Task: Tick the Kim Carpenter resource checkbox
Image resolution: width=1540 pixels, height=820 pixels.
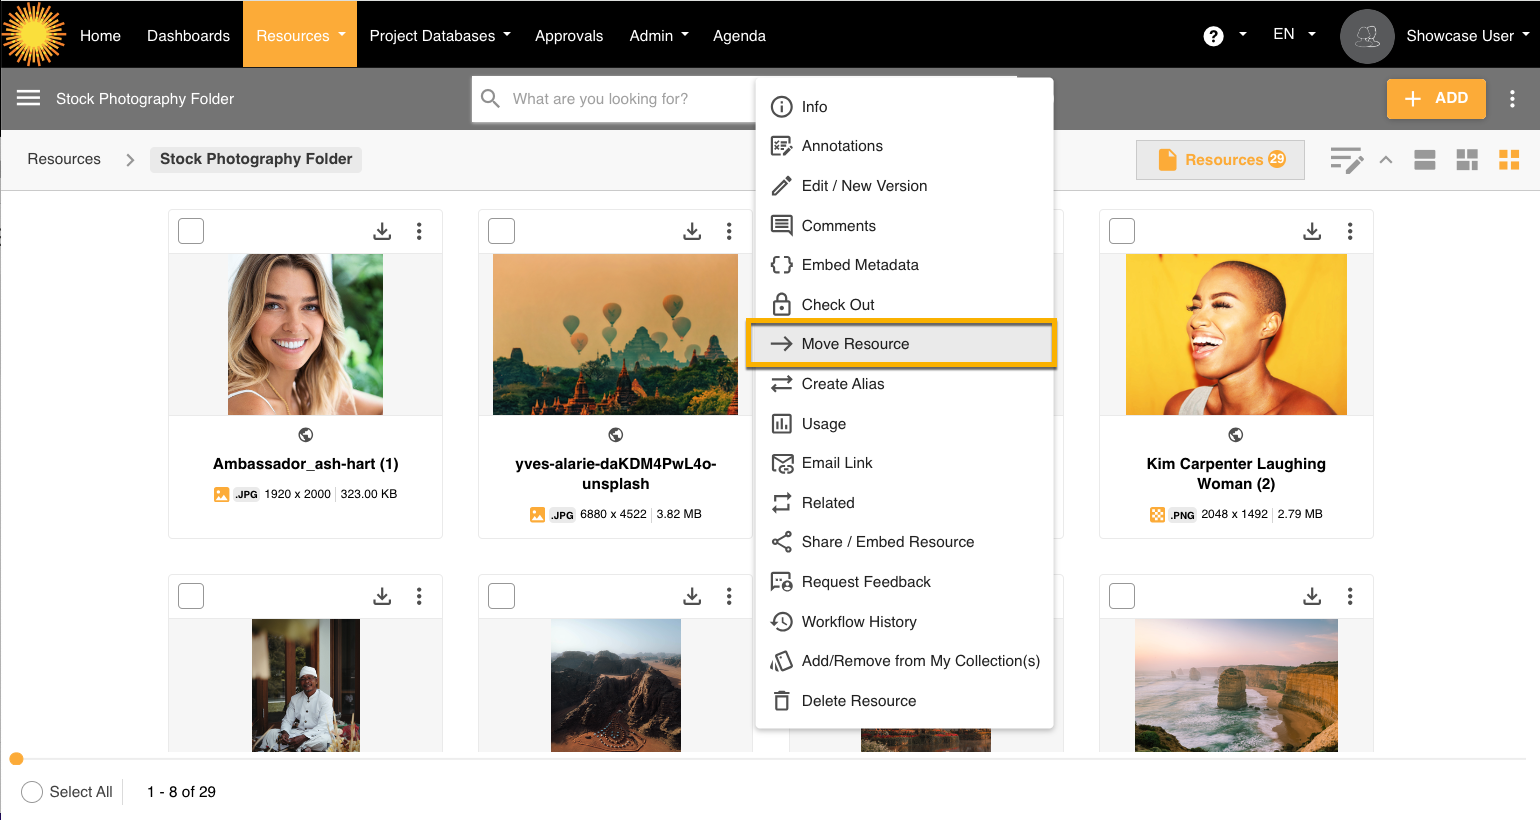Action: [1122, 231]
